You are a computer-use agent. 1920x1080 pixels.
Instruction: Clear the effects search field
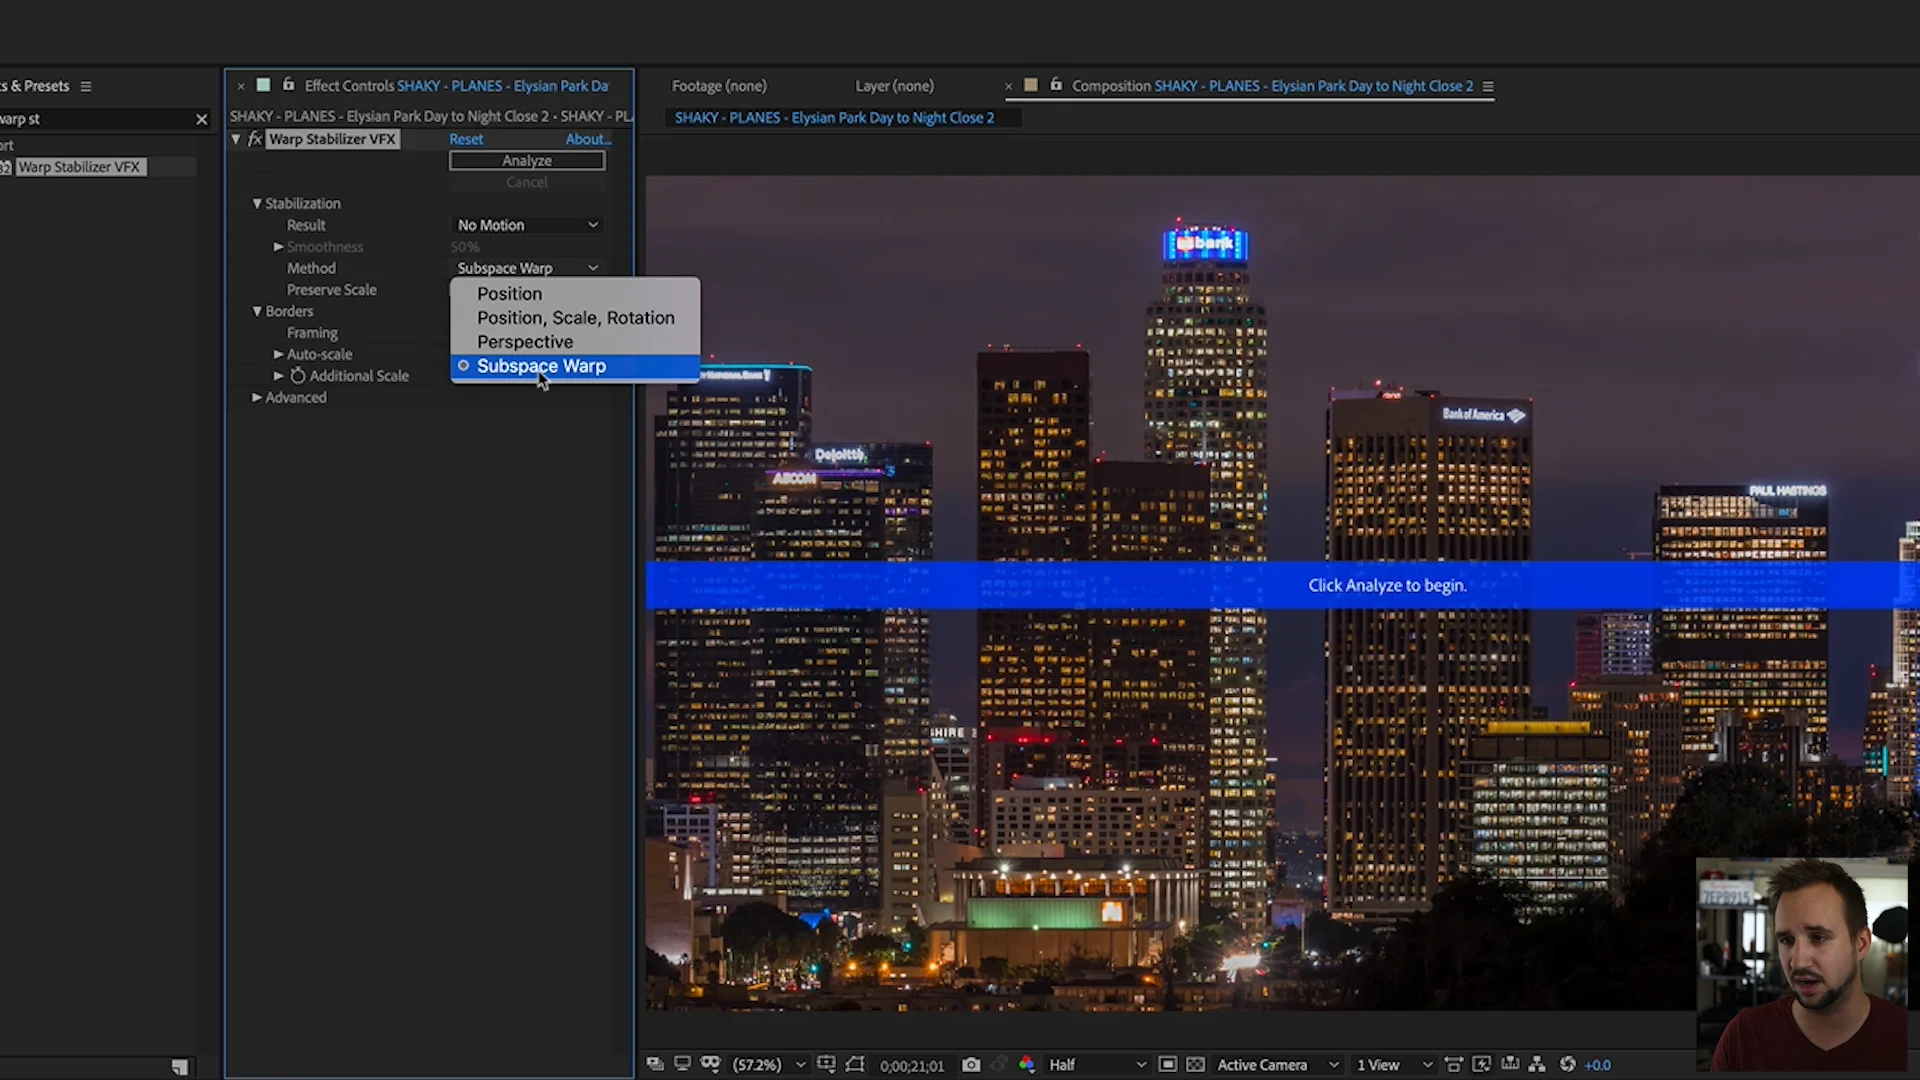(201, 119)
